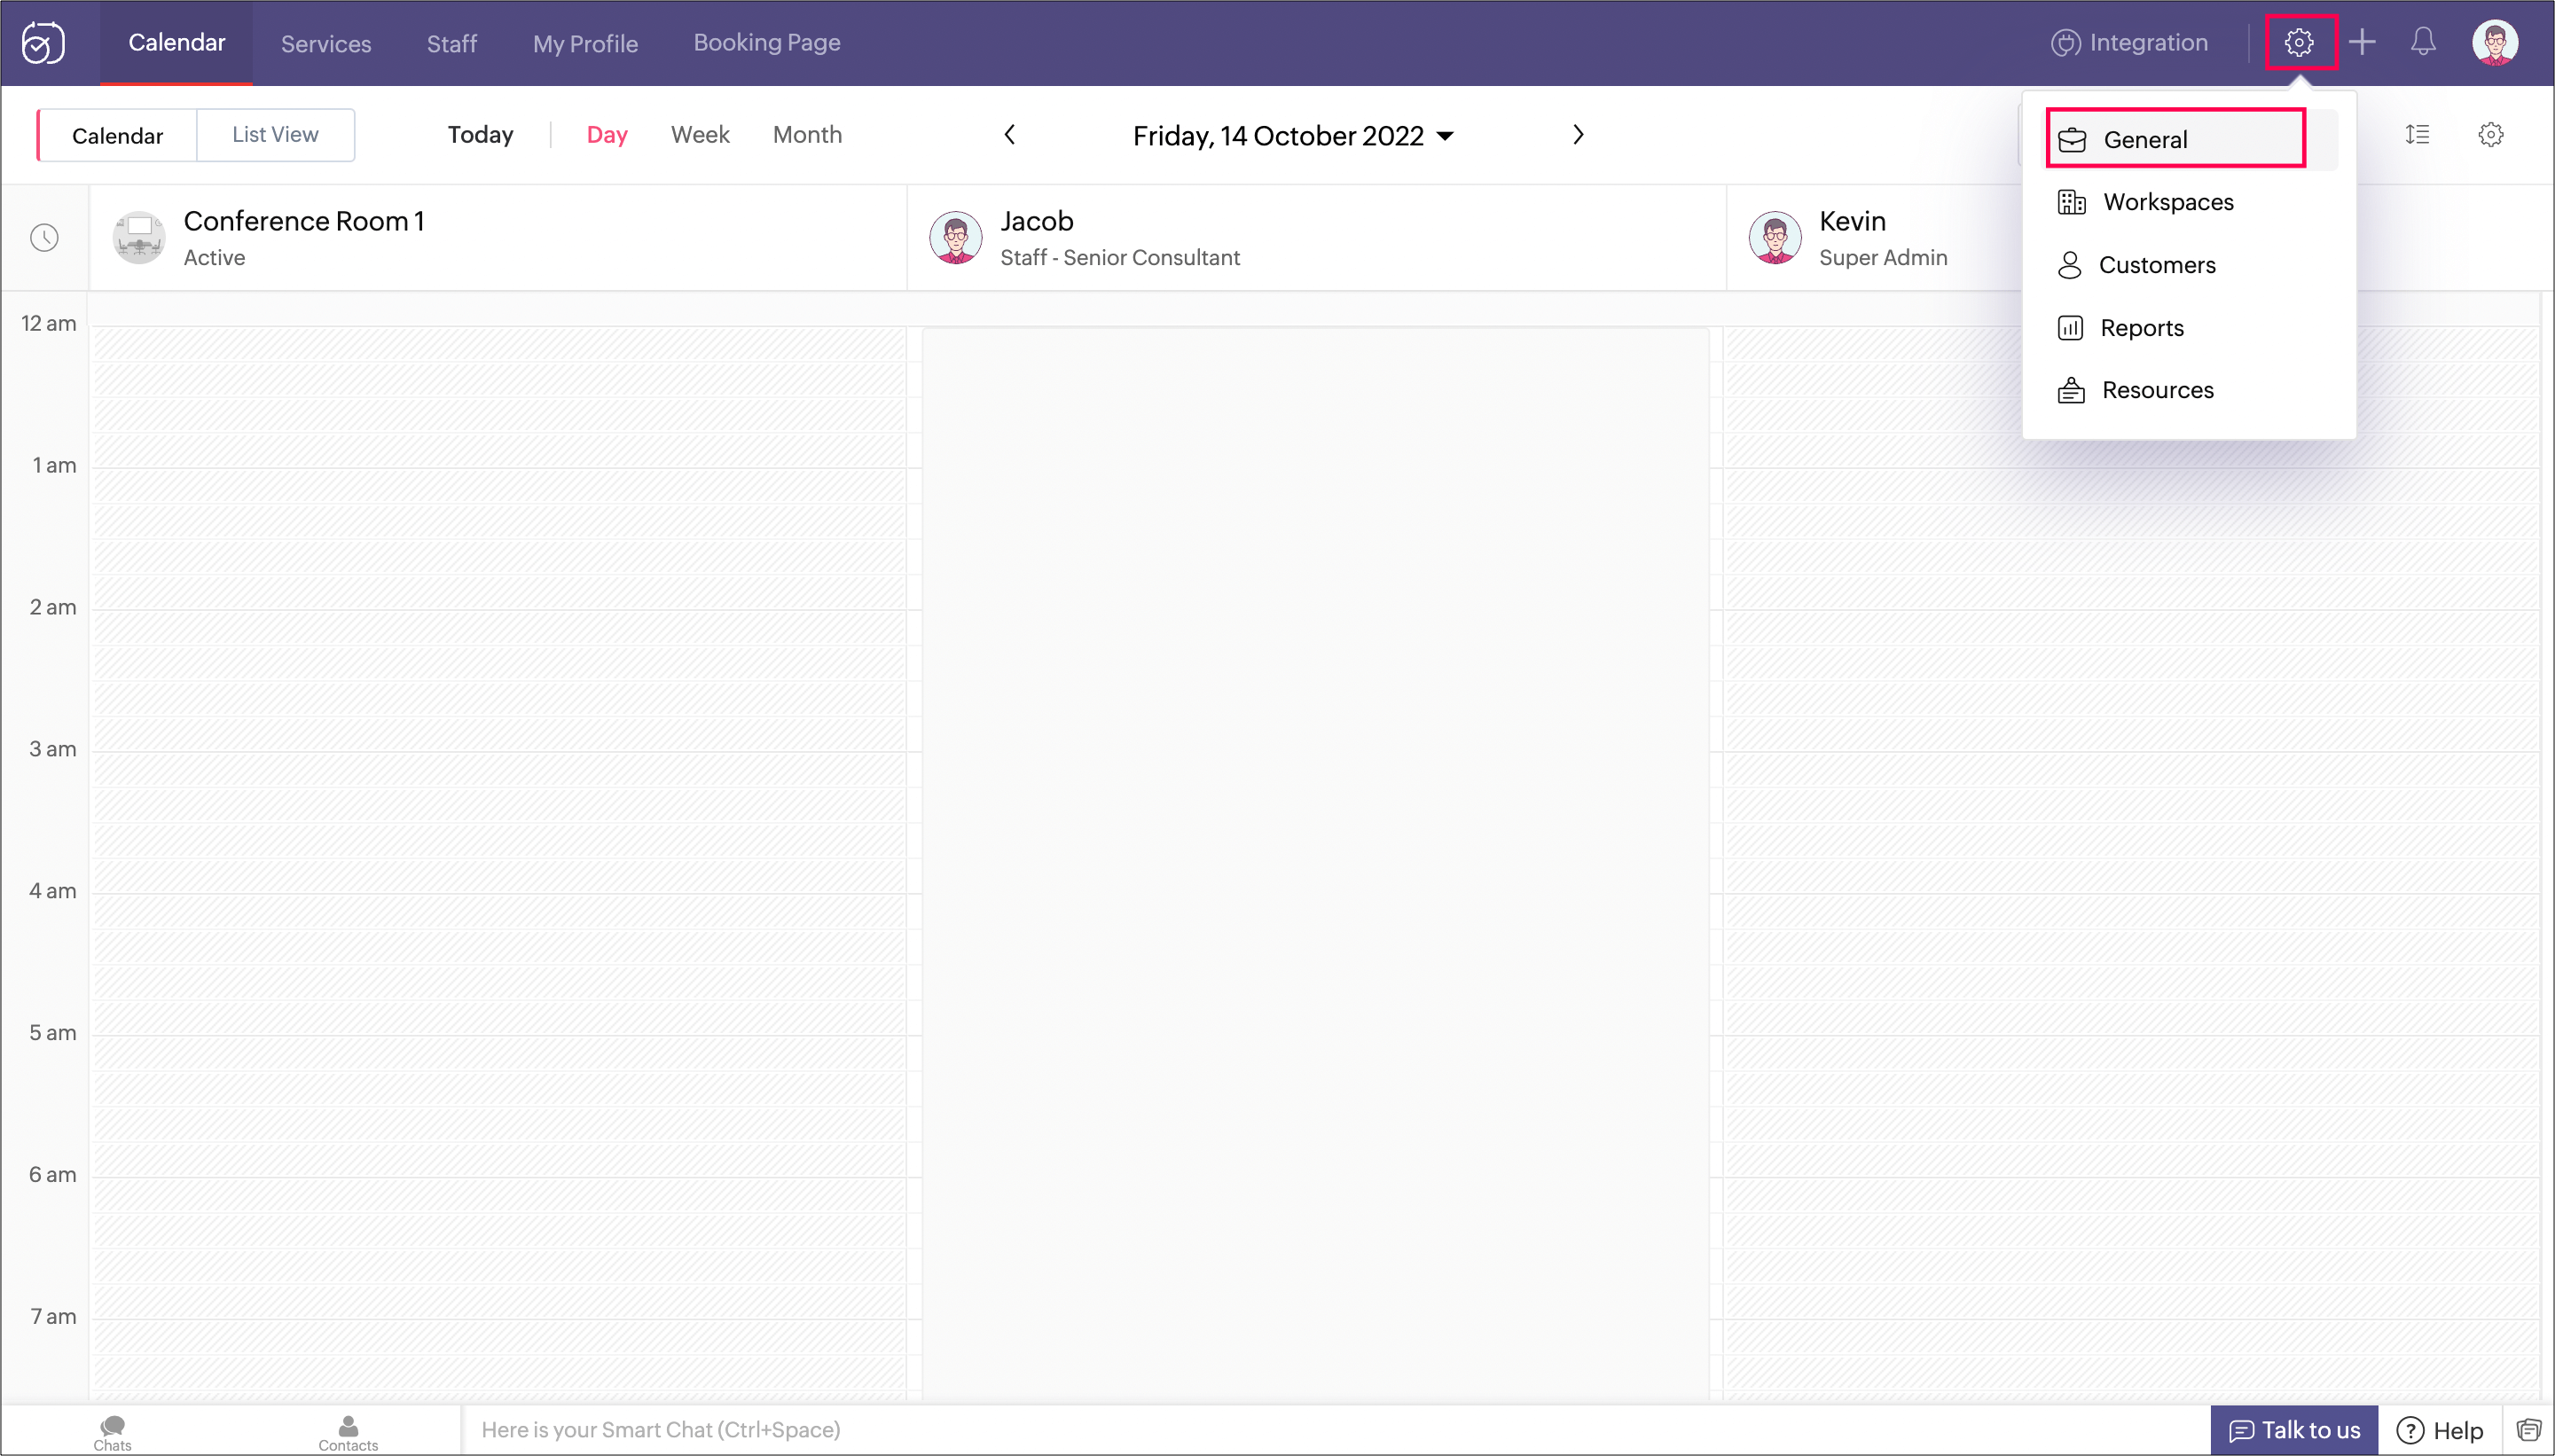Click the plus add-new icon

2362,42
